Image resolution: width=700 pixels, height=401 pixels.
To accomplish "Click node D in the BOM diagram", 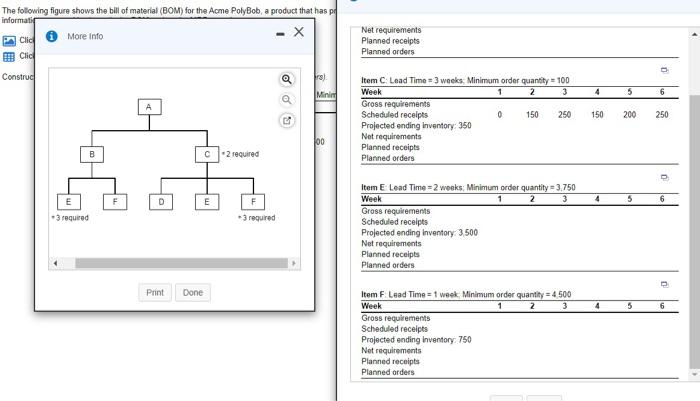I will pyautogui.click(x=161, y=201).
